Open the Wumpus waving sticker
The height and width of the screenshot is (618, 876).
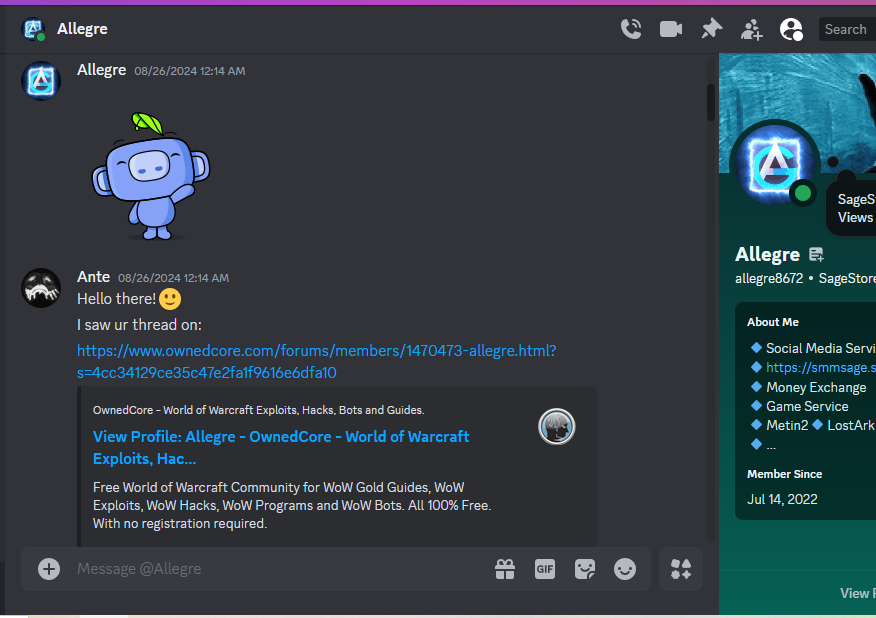[151, 175]
